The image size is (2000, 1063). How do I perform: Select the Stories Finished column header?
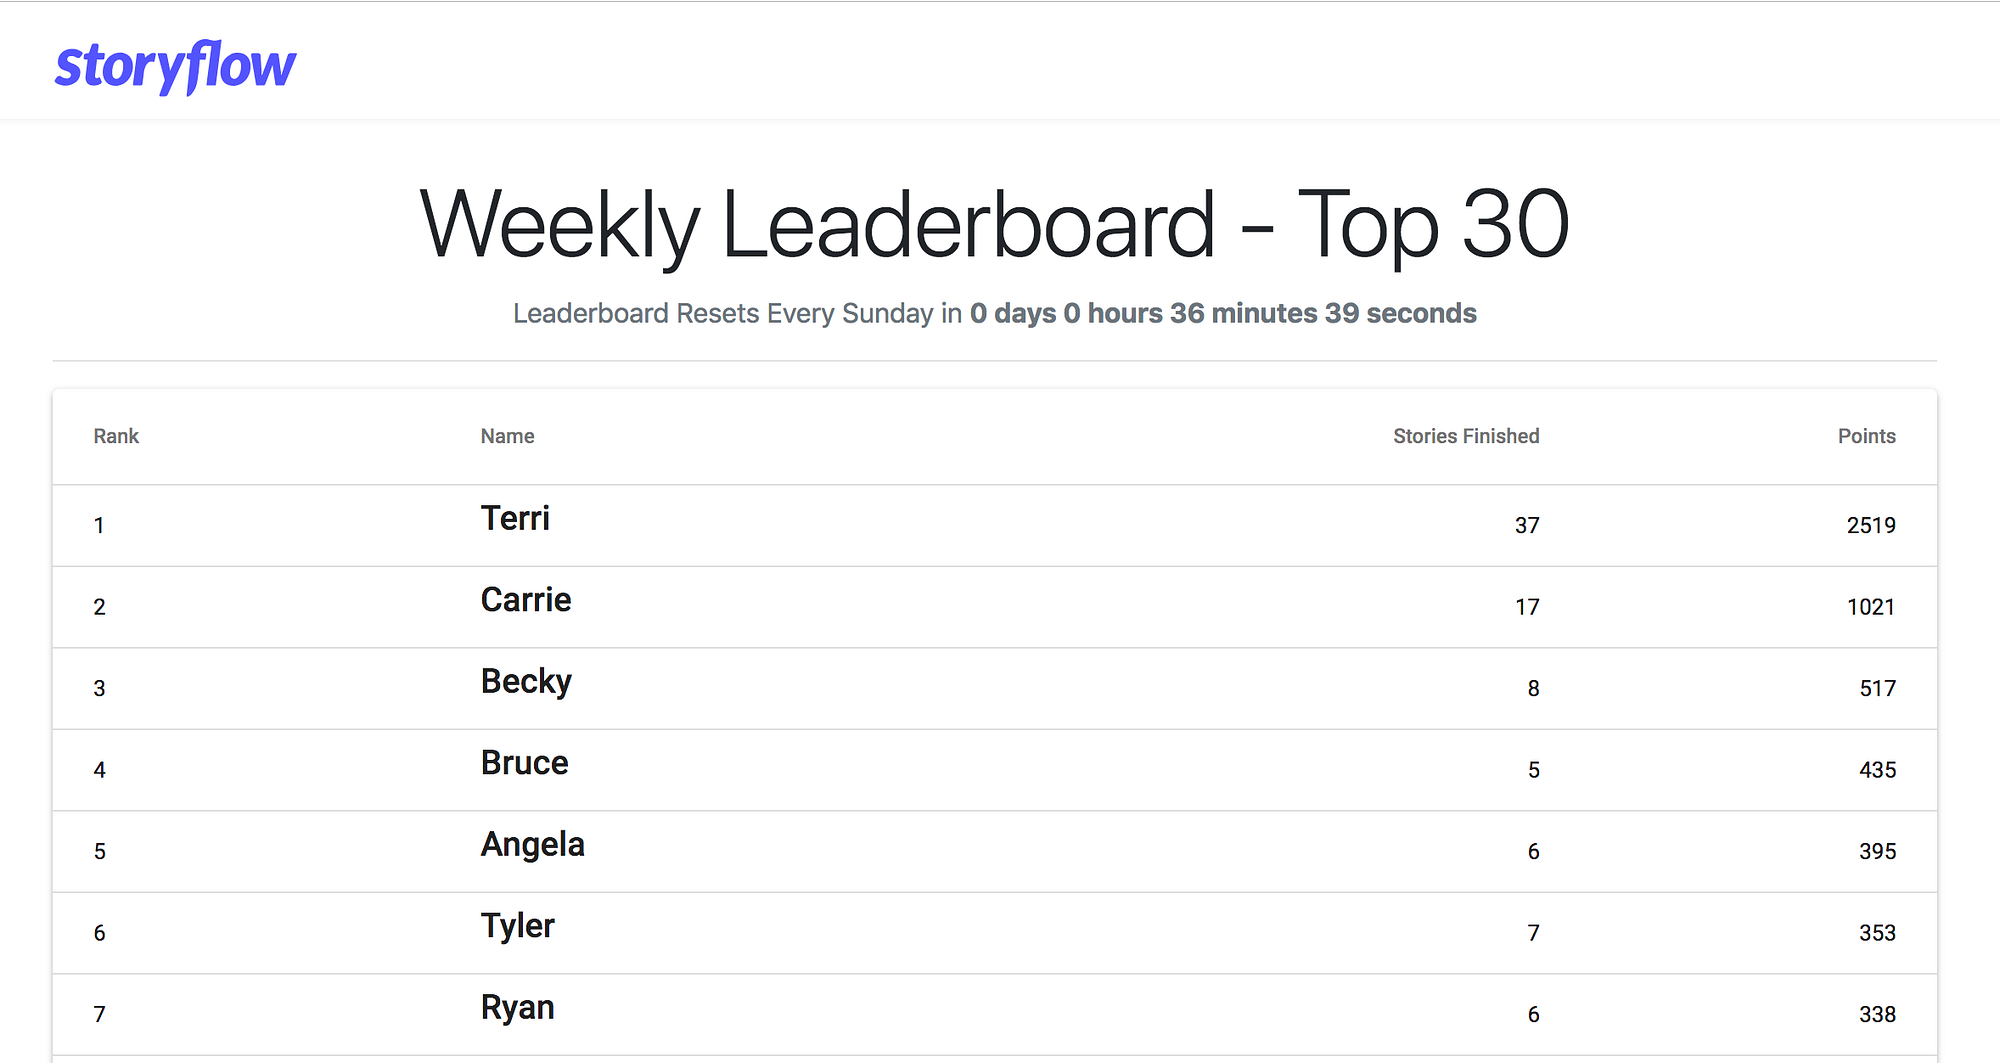pyautogui.click(x=1465, y=436)
